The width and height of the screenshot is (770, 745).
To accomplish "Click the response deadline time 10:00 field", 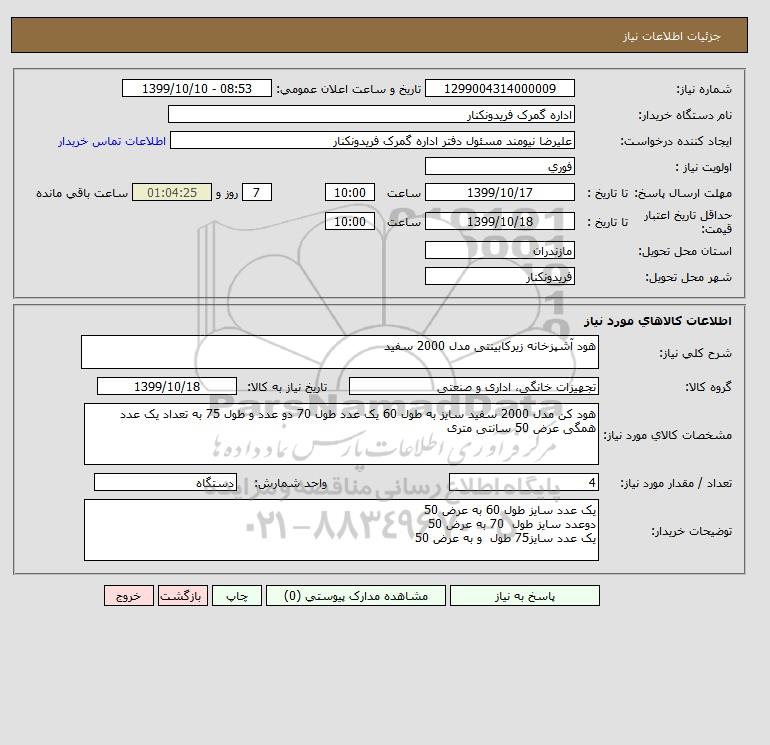I will [x=350, y=193].
